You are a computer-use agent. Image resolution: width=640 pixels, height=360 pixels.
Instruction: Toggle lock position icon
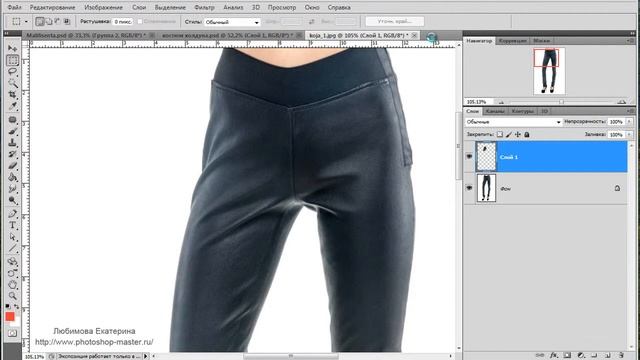[518, 134]
